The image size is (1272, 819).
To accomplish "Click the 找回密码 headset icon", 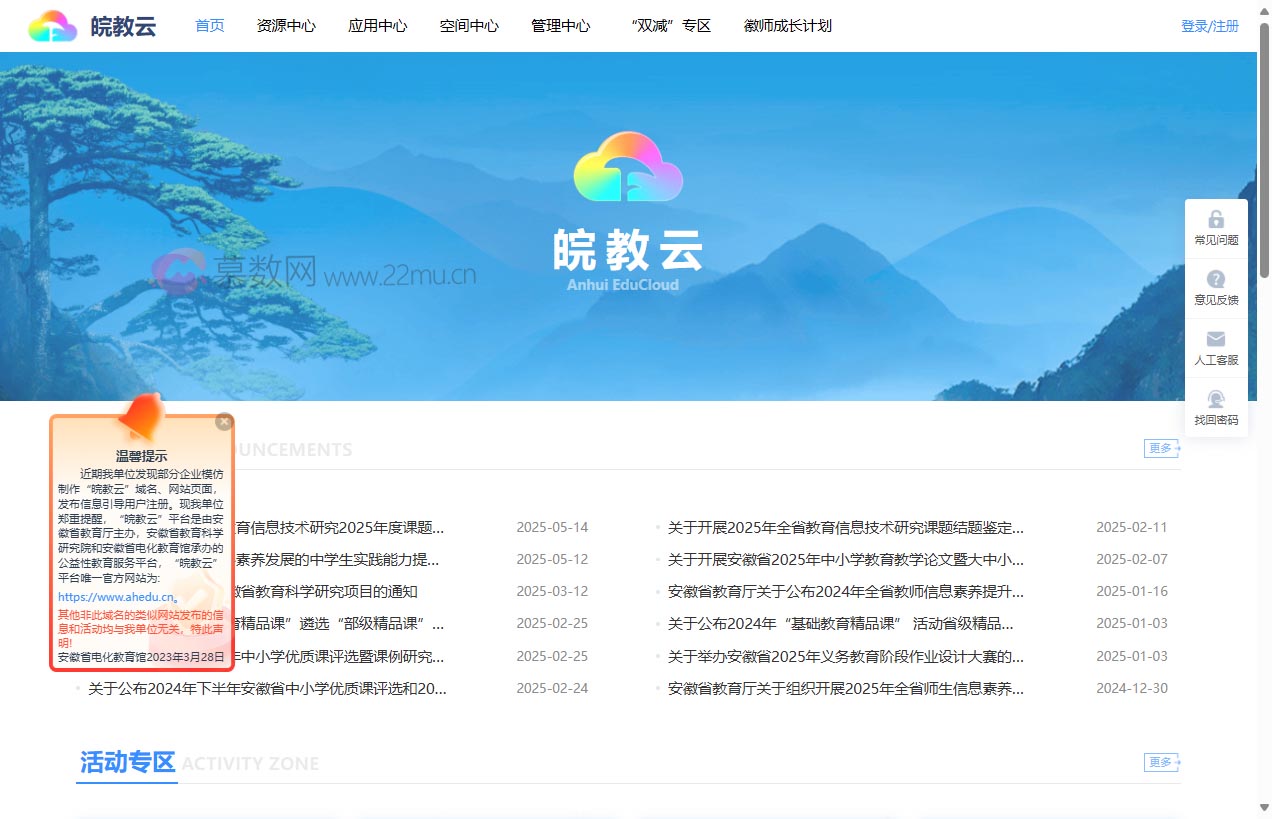I will click(1216, 399).
